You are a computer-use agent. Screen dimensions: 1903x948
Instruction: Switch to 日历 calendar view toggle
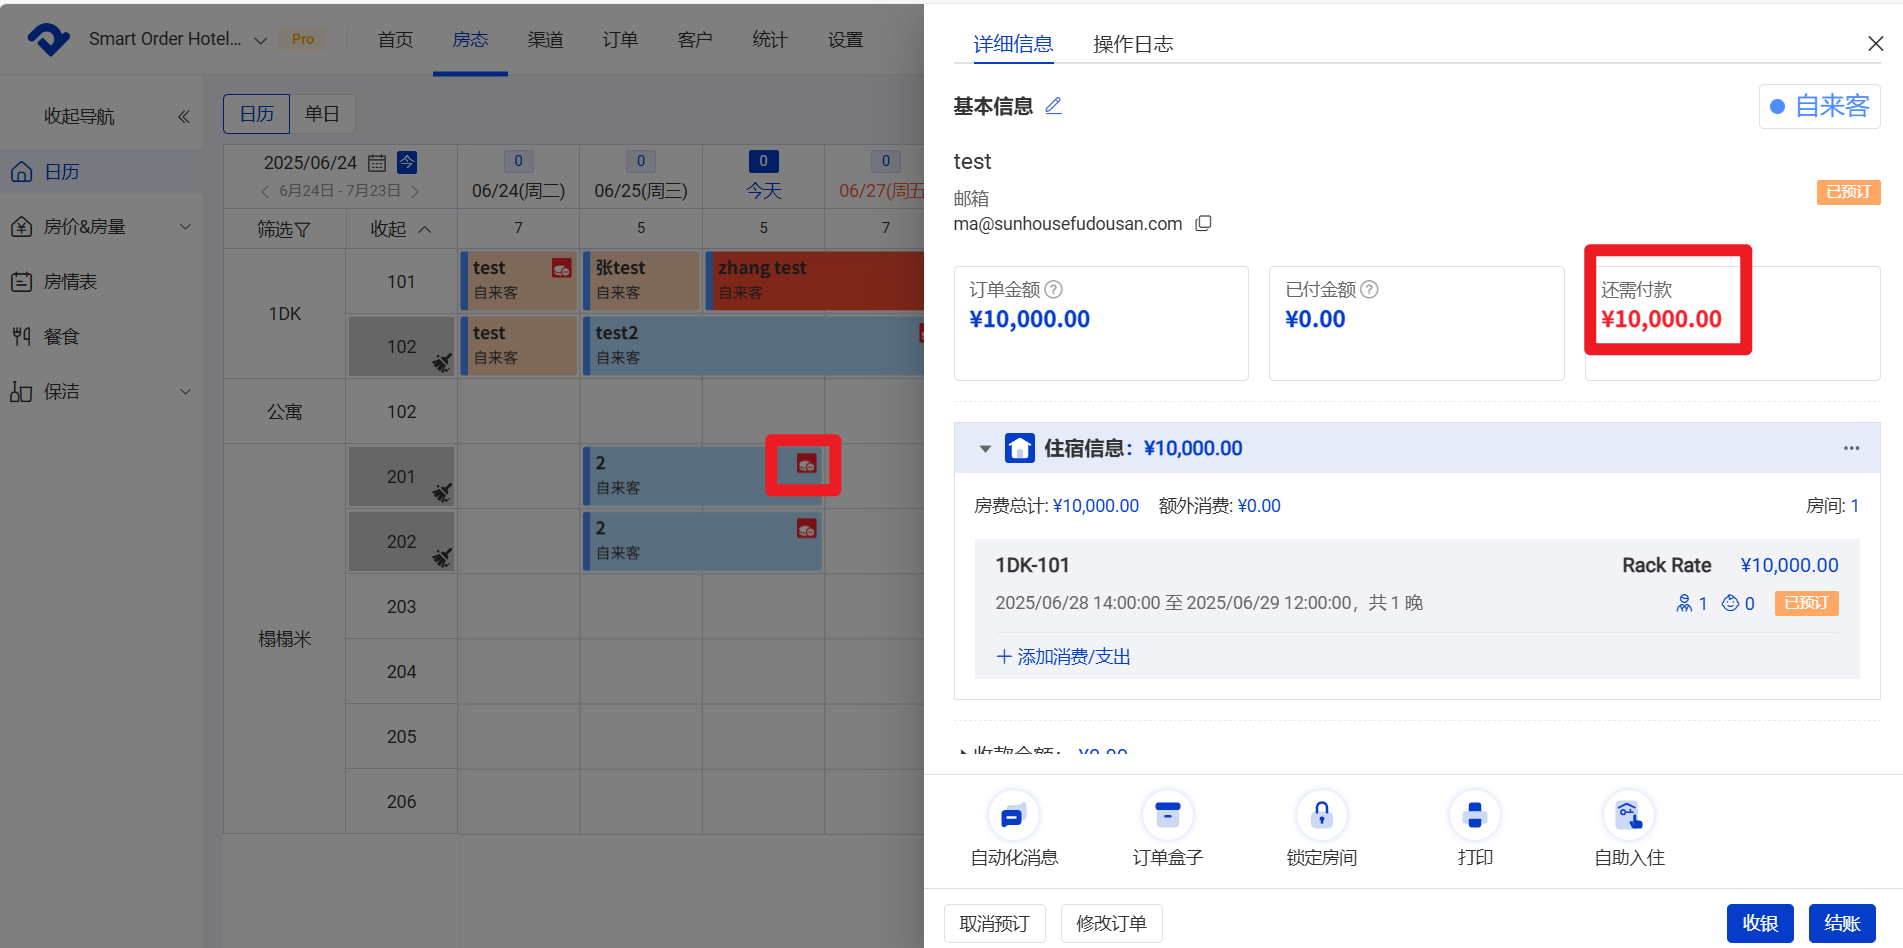pyautogui.click(x=257, y=114)
